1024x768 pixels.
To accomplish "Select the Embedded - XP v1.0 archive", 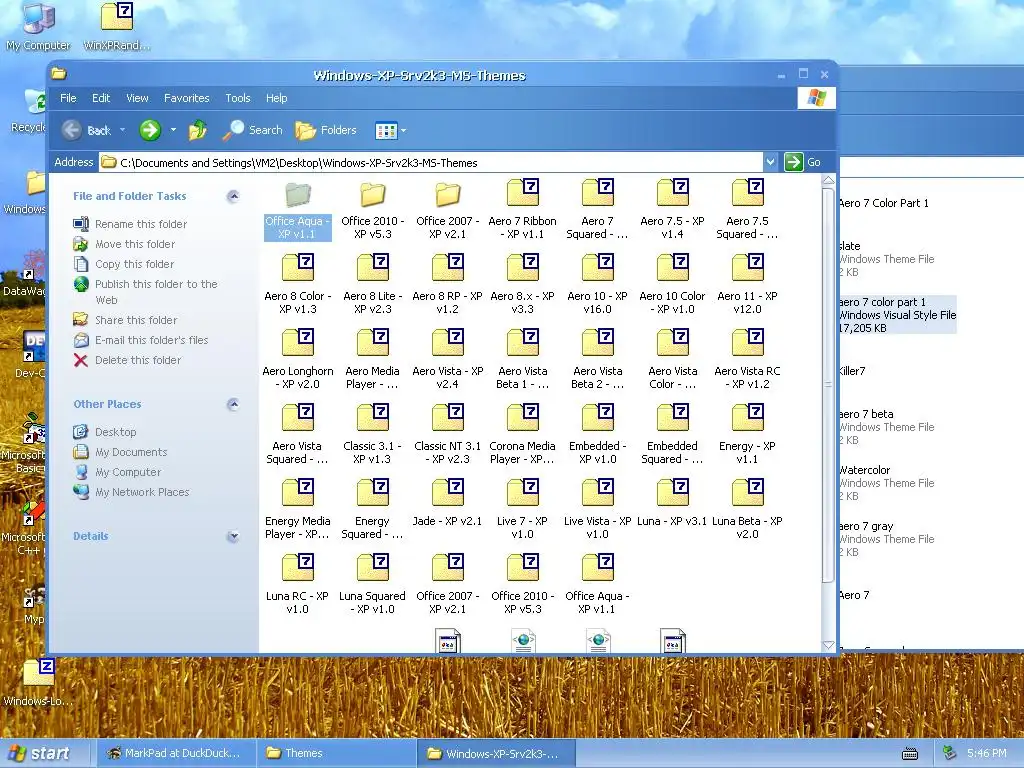I will [x=598, y=434].
